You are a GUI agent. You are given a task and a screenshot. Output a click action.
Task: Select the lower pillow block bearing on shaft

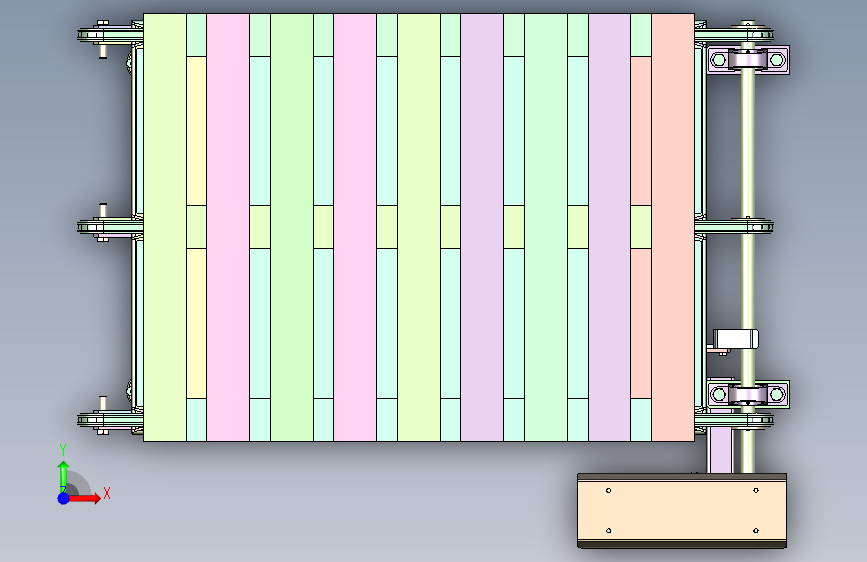pyautogui.click(x=748, y=394)
